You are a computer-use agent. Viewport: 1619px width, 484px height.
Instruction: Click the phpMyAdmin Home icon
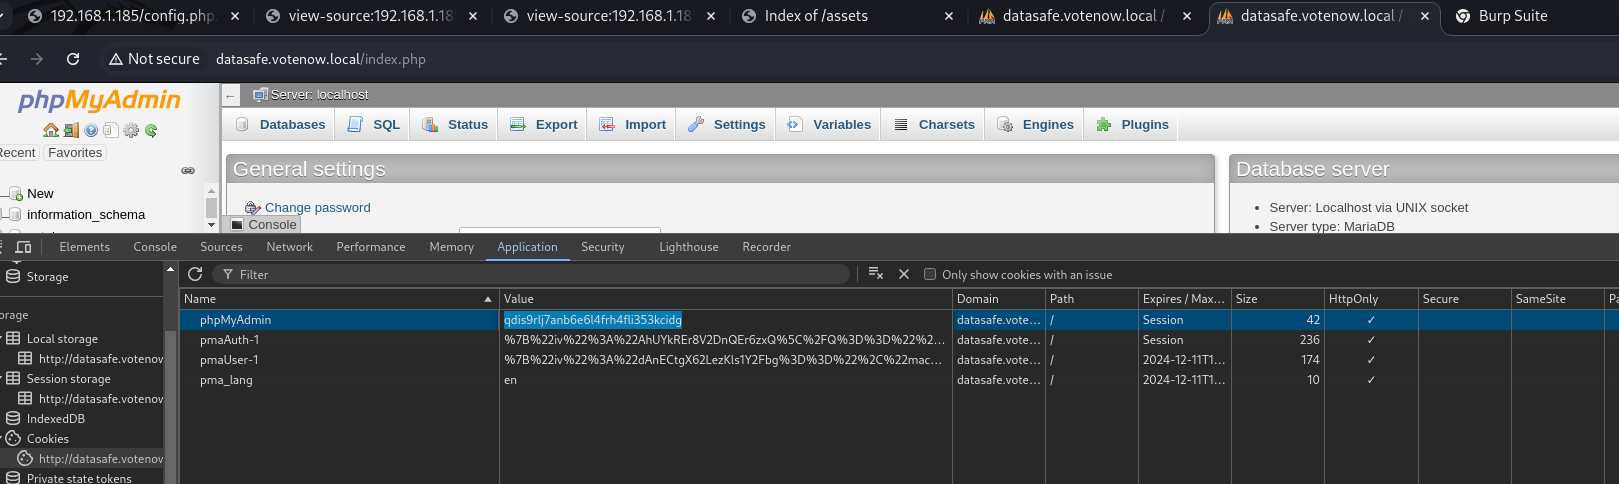50,130
